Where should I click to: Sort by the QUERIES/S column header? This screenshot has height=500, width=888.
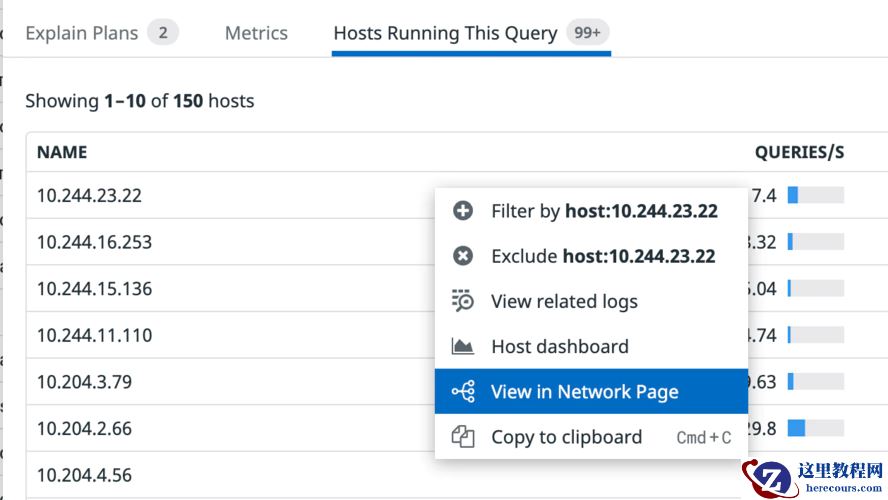[x=799, y=152]
